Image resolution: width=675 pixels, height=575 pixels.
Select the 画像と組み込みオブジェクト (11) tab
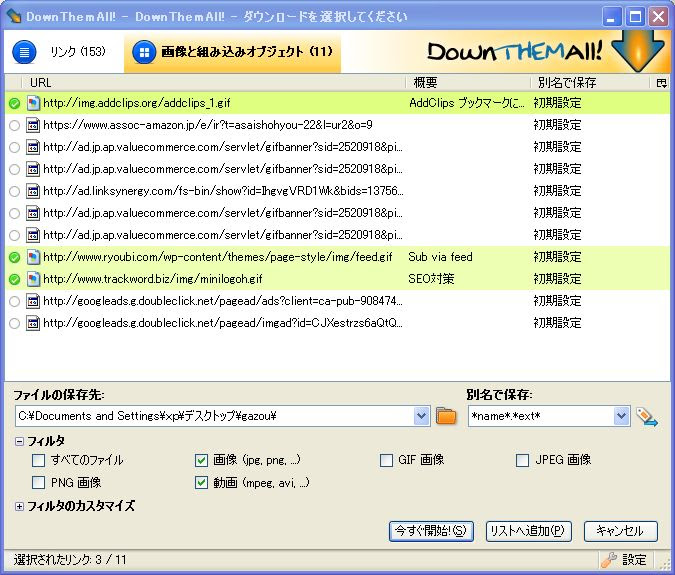click(232, 52)
